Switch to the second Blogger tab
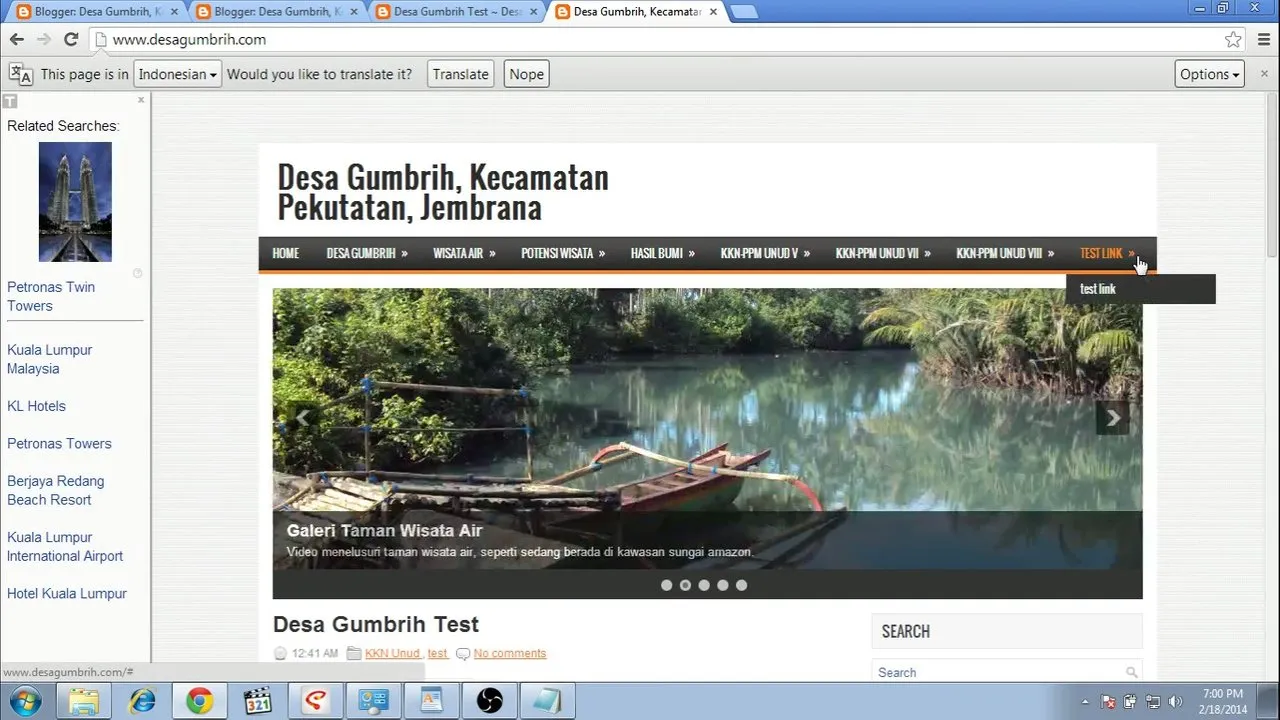Image resolution: width=1280 pixels, height=720 pixels. tap(275, 12)
